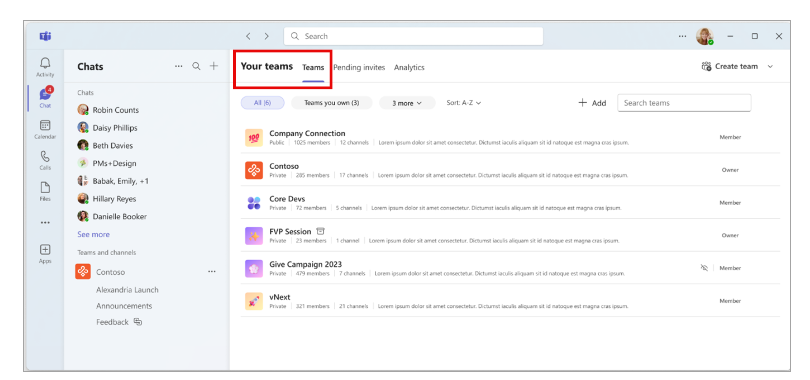Click the See more link
Image resolution: width=810 pixels, height=380 pixels.
(94, 234)
